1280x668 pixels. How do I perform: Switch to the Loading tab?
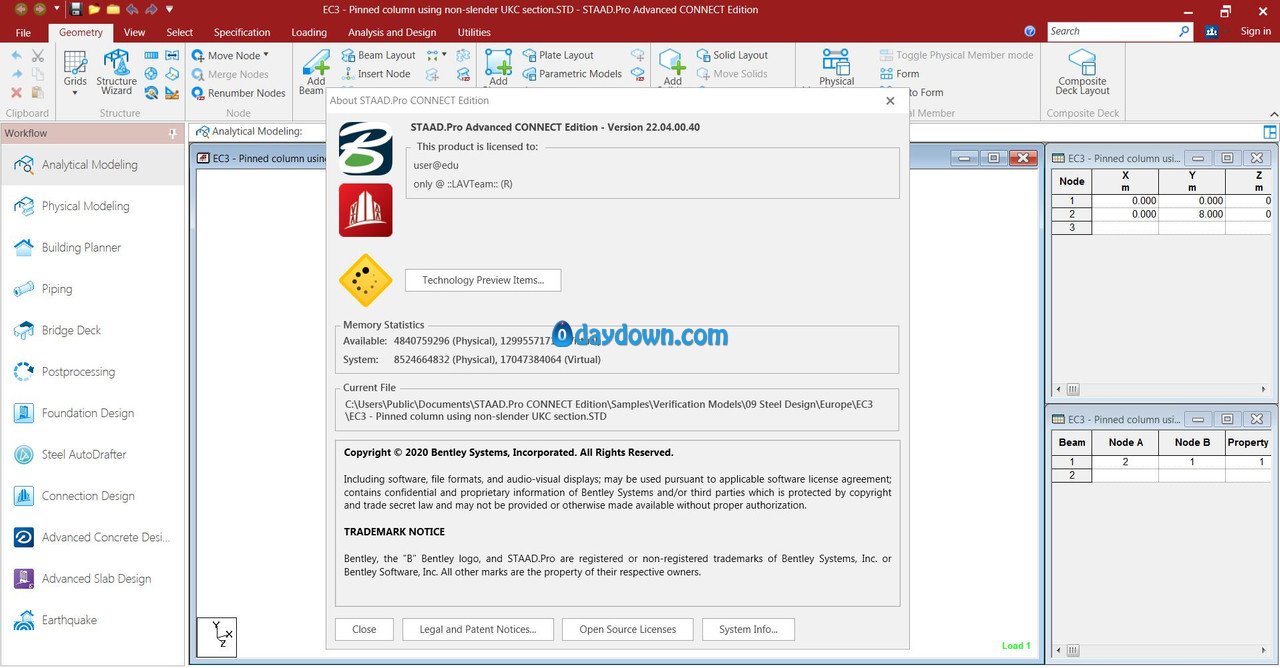(309, 32)
